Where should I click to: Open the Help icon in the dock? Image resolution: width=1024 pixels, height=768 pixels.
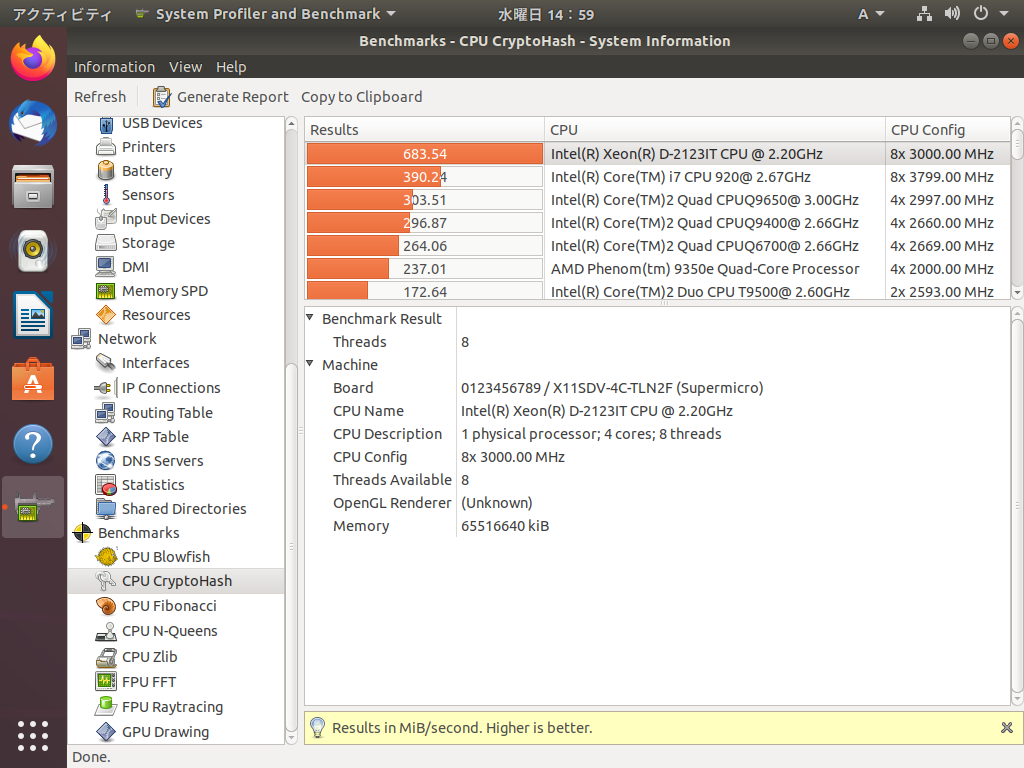33,444
